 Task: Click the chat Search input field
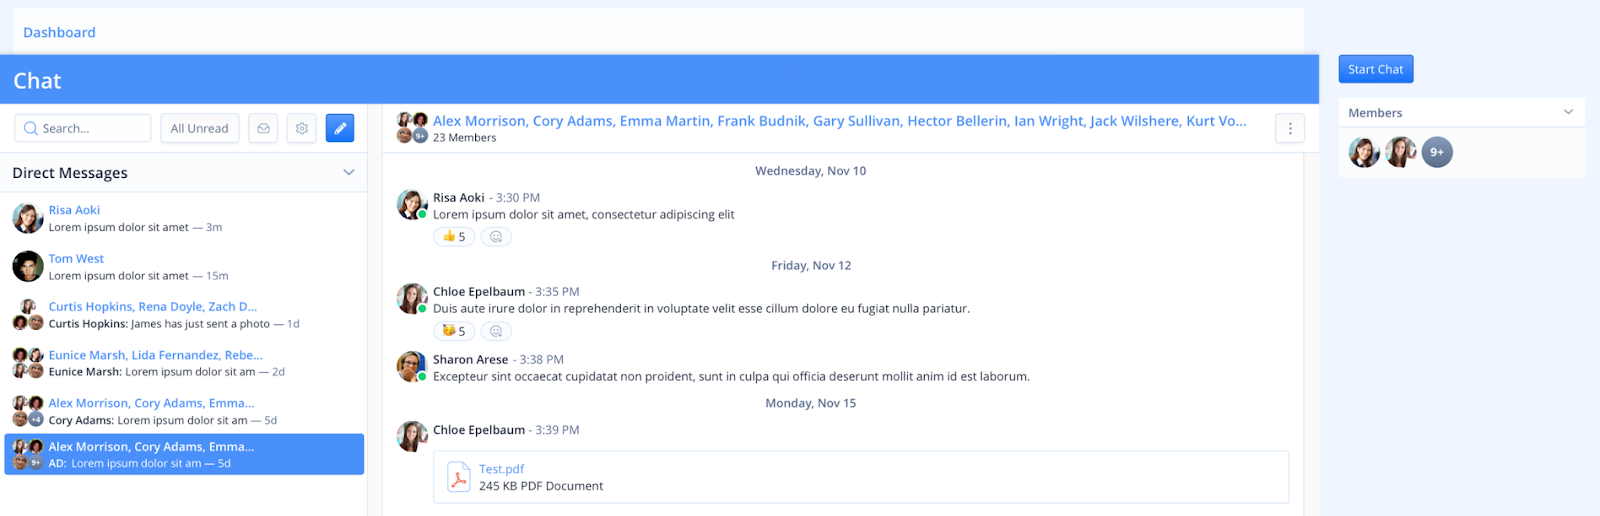coord(83,128)
